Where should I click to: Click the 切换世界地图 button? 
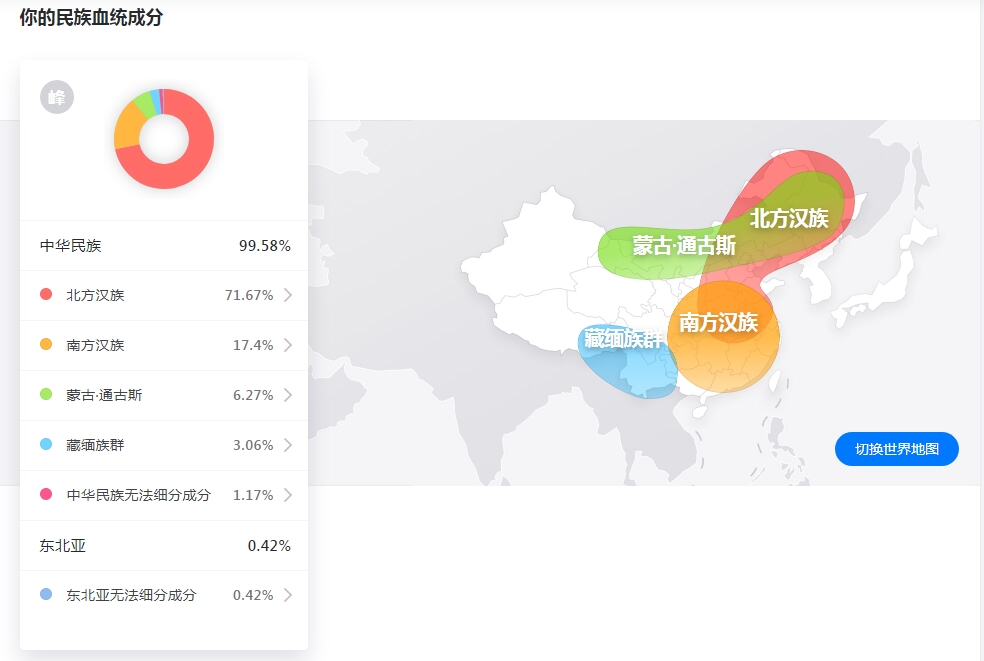[896, 449]
